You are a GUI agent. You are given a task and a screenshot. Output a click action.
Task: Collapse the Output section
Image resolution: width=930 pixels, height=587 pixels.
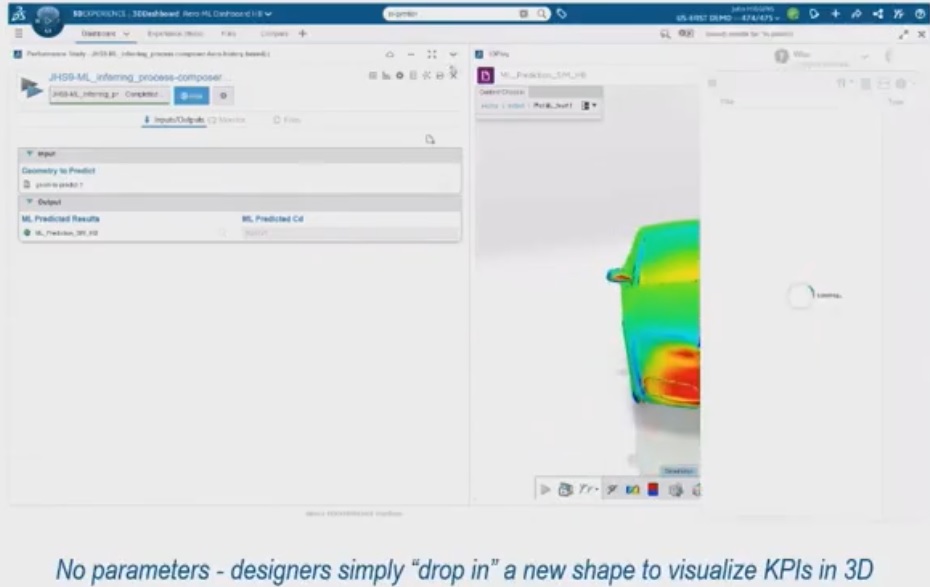[30, 202]
